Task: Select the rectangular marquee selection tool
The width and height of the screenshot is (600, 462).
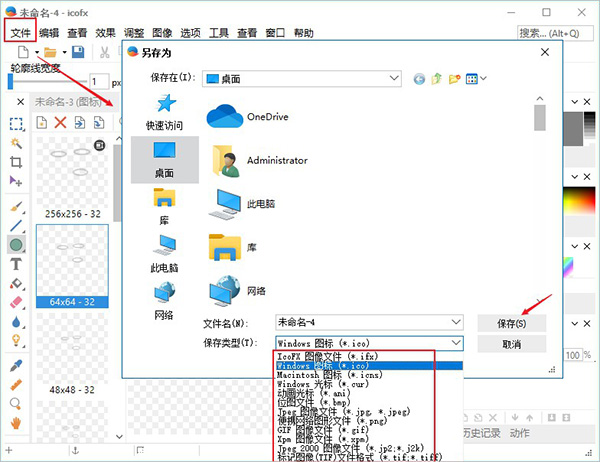Action: (17, 124)
